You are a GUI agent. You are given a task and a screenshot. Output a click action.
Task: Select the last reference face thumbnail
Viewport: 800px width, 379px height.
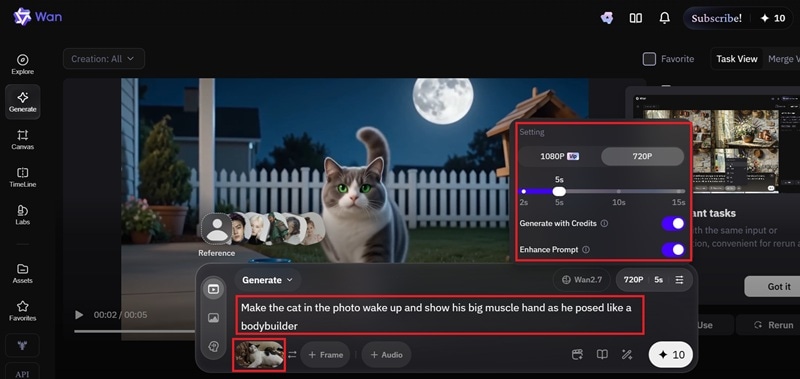(313, 228)
